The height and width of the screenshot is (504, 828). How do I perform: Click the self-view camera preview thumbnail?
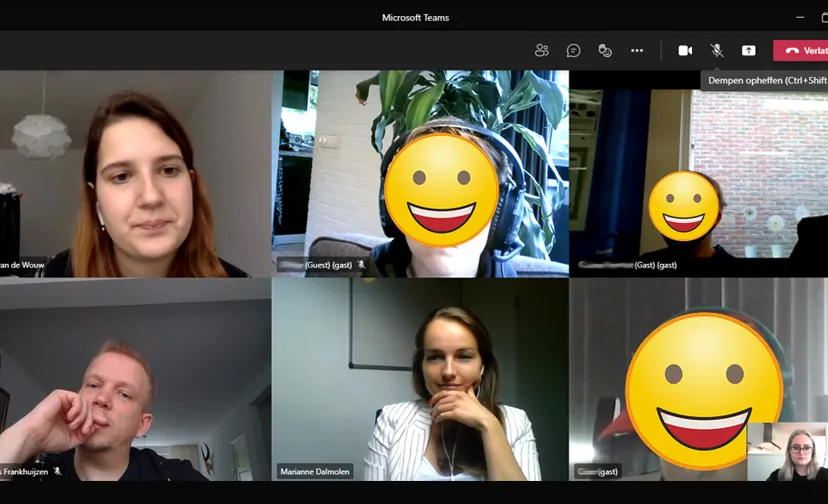787,451
